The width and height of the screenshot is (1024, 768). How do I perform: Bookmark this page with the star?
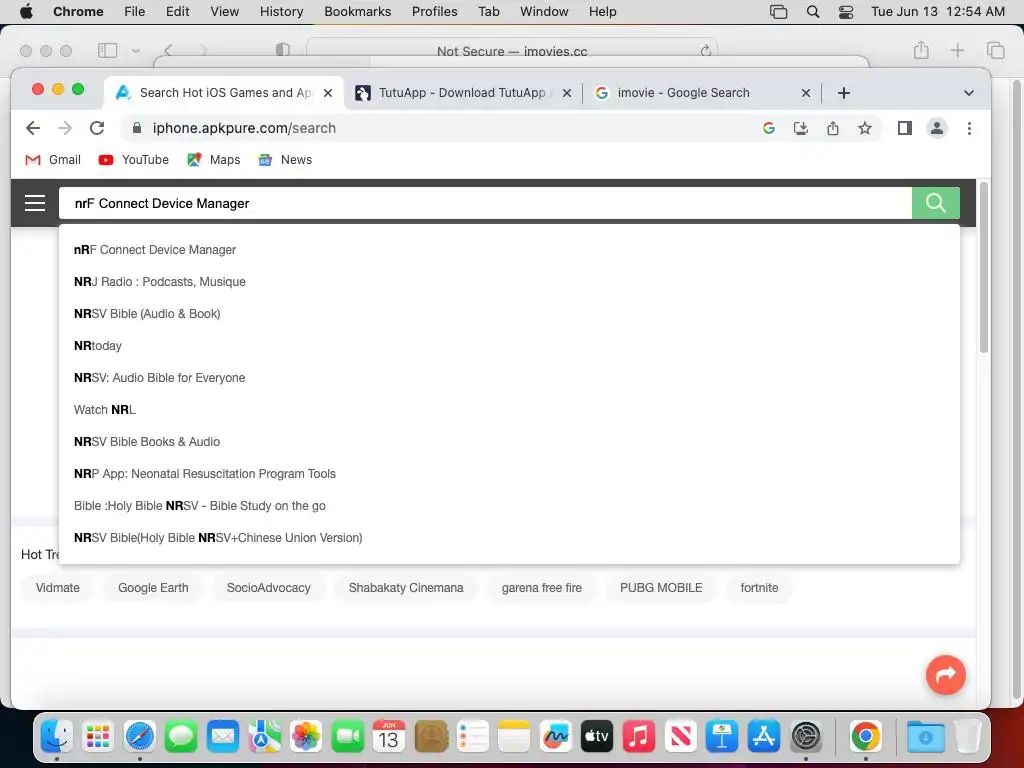point(865,128)
